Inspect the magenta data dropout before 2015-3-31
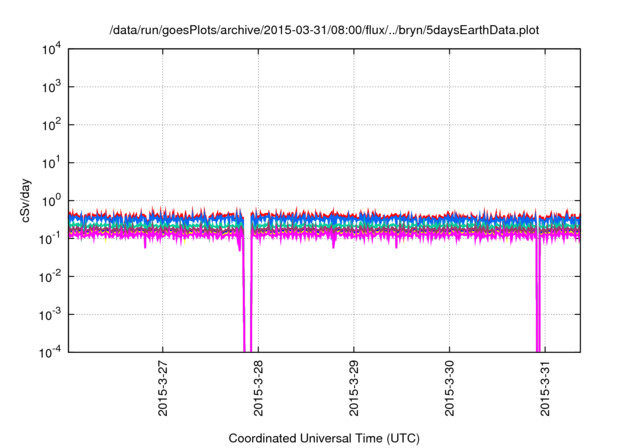 click(x=538, y=294)
